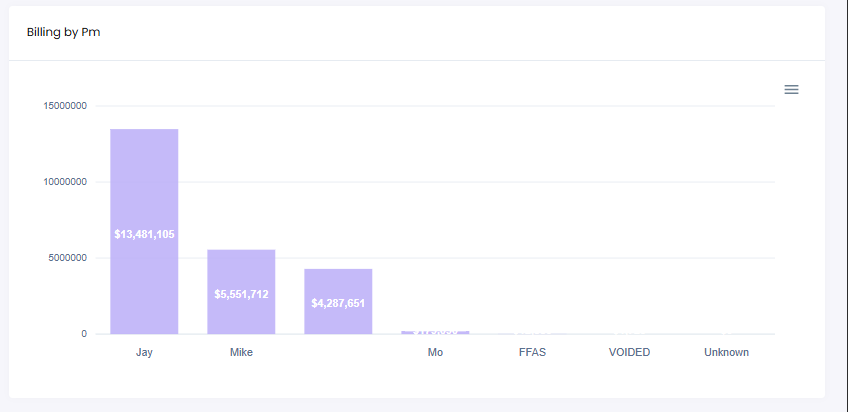Open the chart hamburger menu icon
The height and width of the screenshot is (412, 848).
pyautogui.click(x=791, y=90)
